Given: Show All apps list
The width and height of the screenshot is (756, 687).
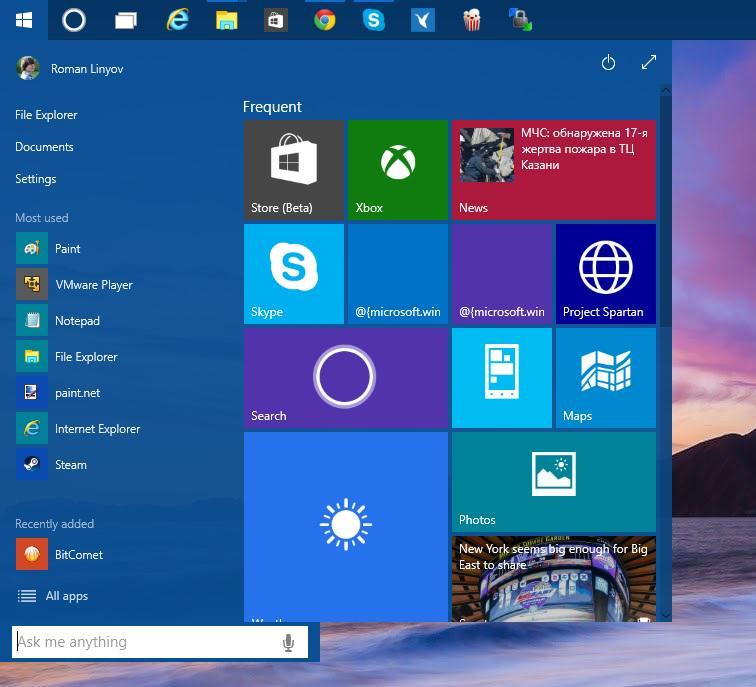Looking at the screenshot, I should pos(53,596).
